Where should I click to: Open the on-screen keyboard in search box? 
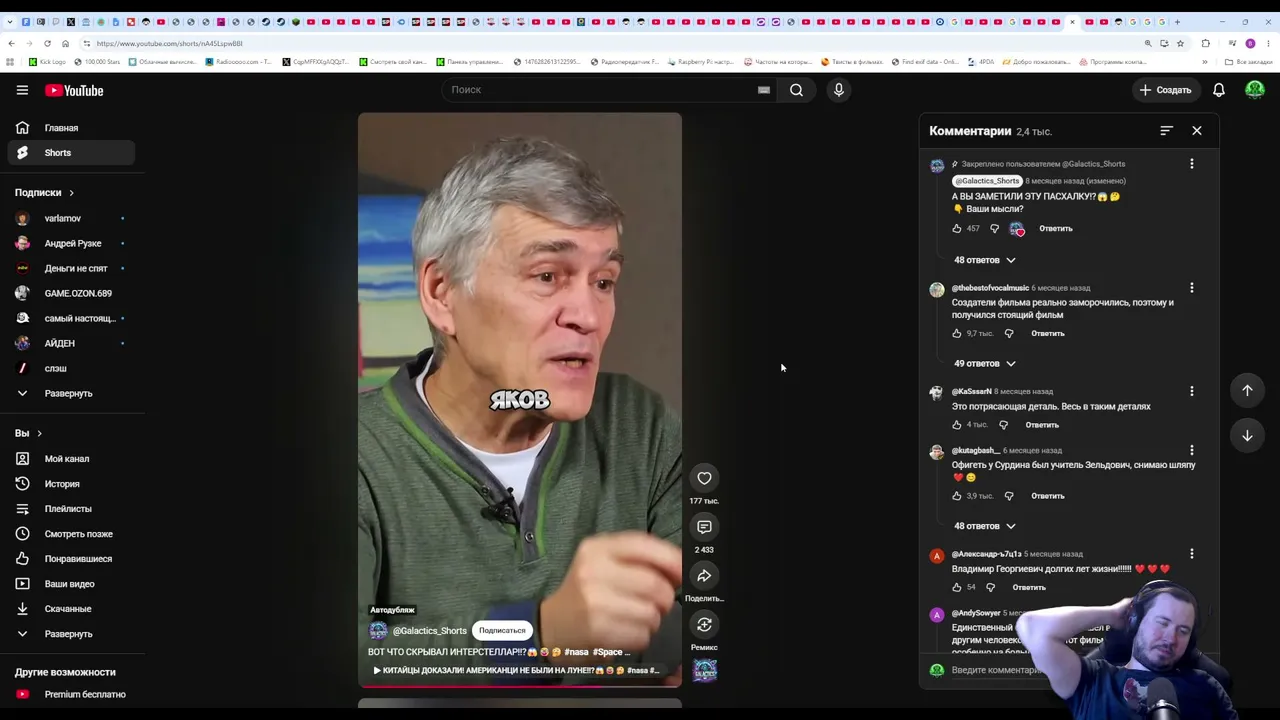[x=764, y=90]
